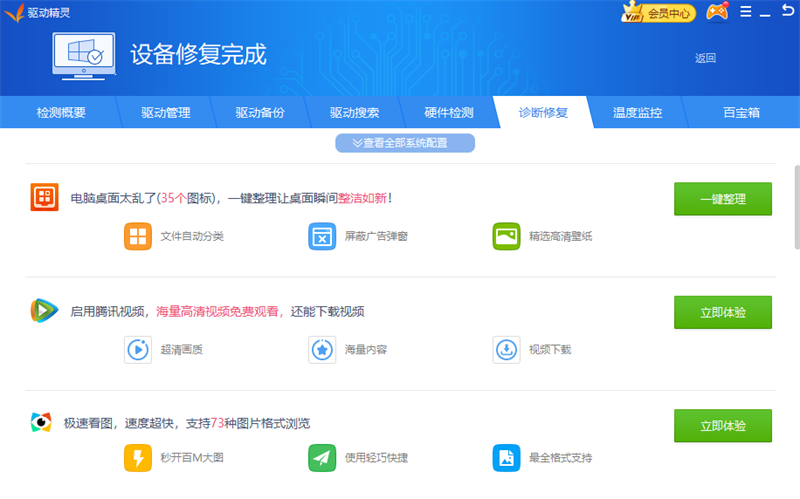The image size is (800, 499).
Task: Open the 驱动备份 tab
Action: click(x=260, y=112)
